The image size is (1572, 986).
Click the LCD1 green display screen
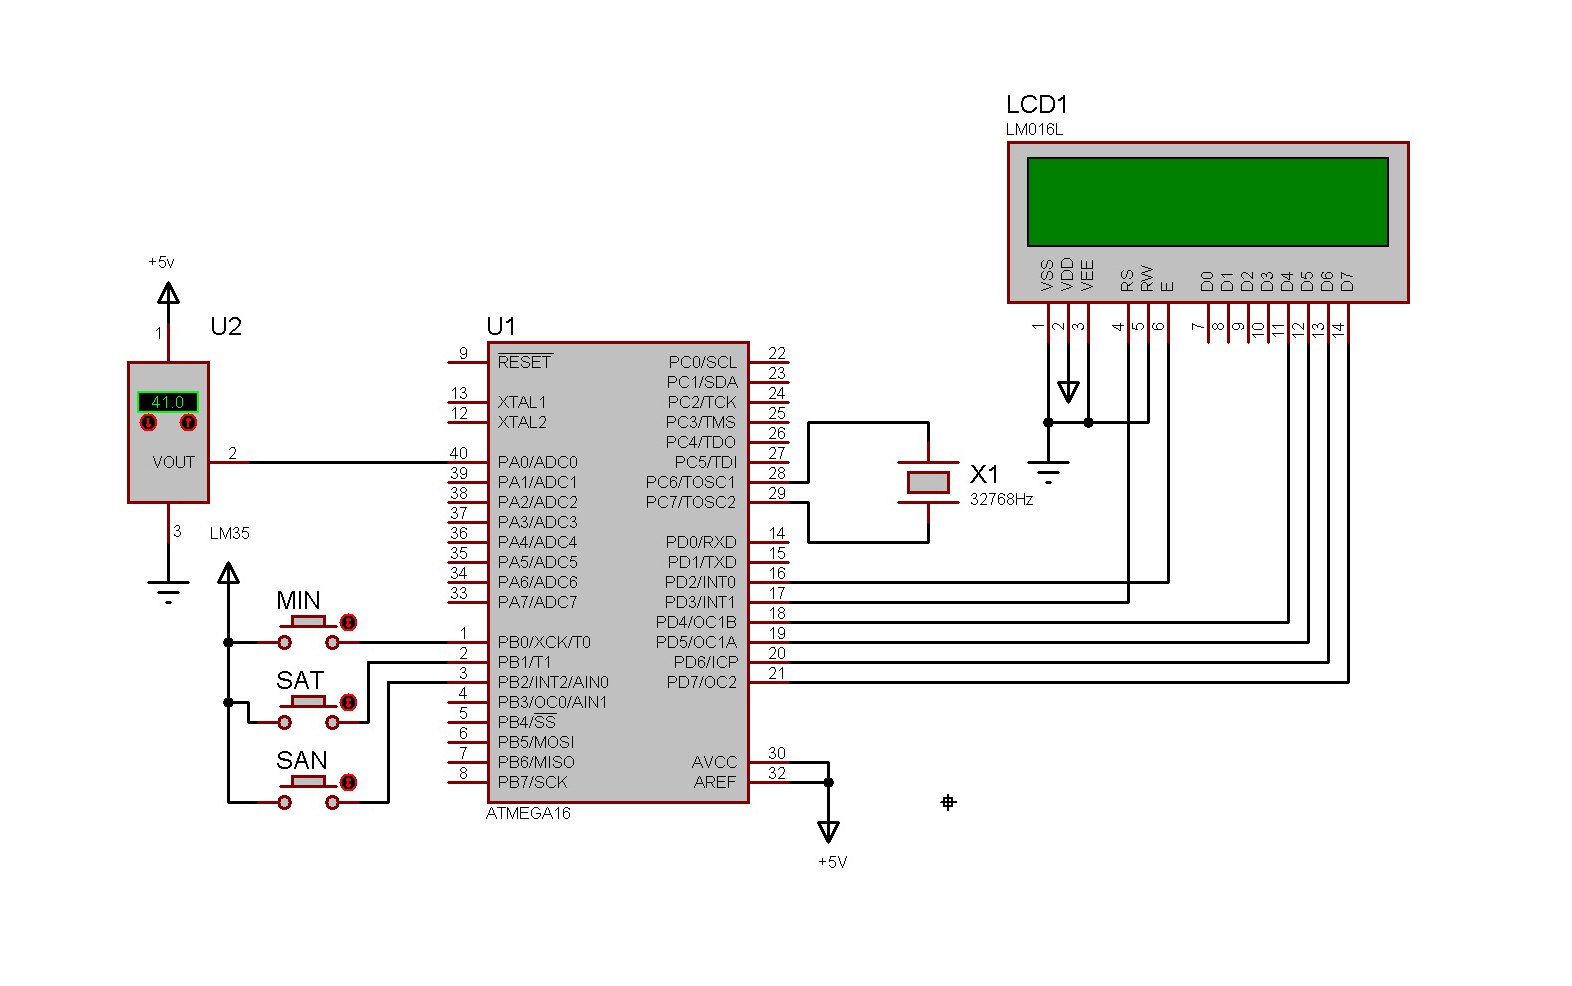tap(1207, 202)
